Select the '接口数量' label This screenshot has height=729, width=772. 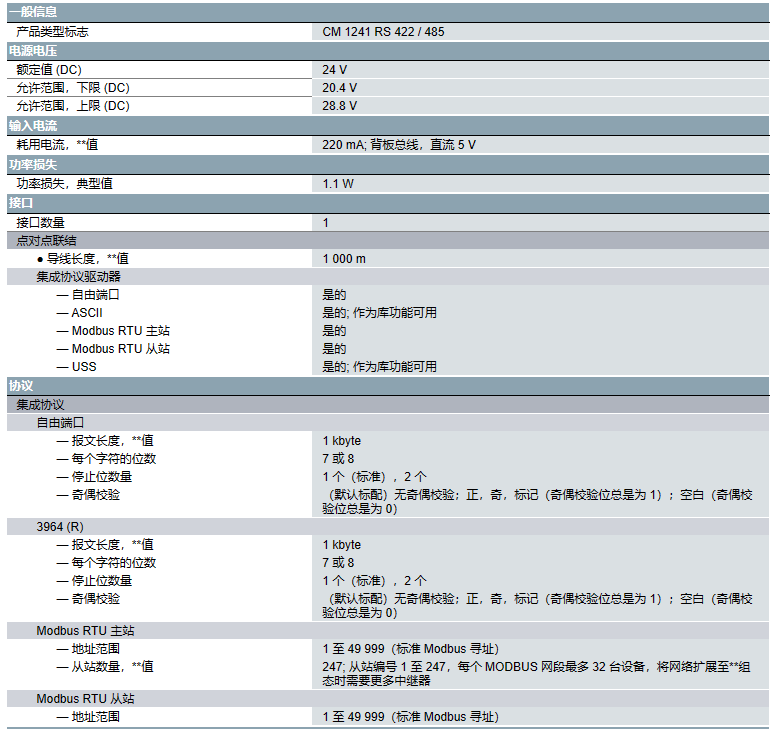click(x=40, y=223)
